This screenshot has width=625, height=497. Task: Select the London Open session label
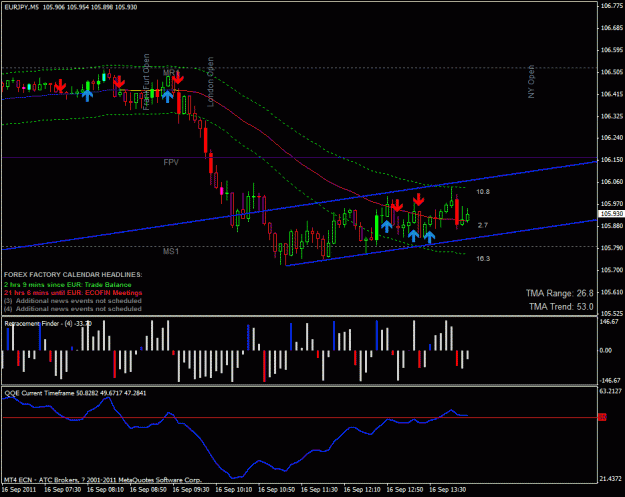point(210,82)
